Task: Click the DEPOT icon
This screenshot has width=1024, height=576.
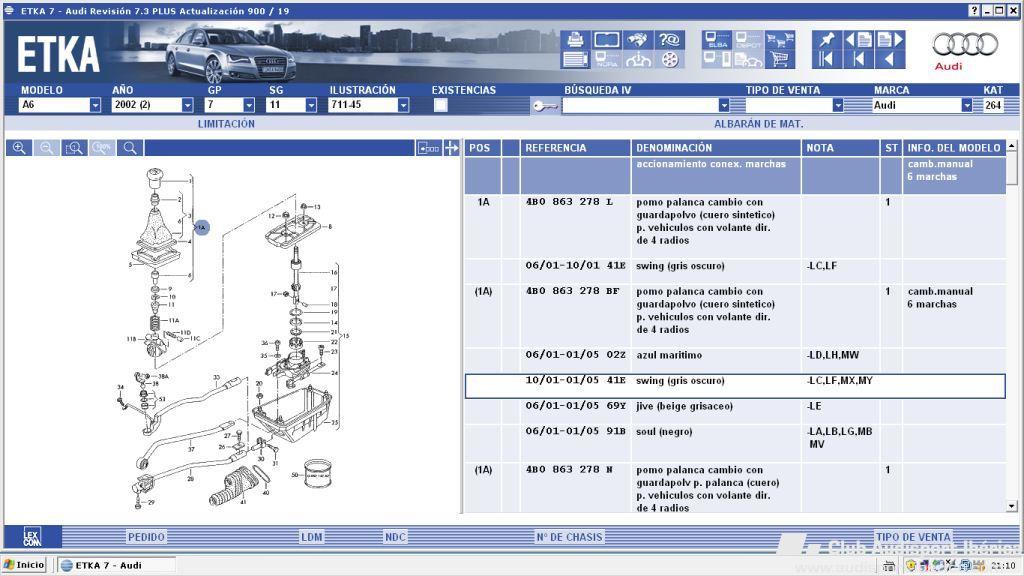Action: tap(748, 40)
